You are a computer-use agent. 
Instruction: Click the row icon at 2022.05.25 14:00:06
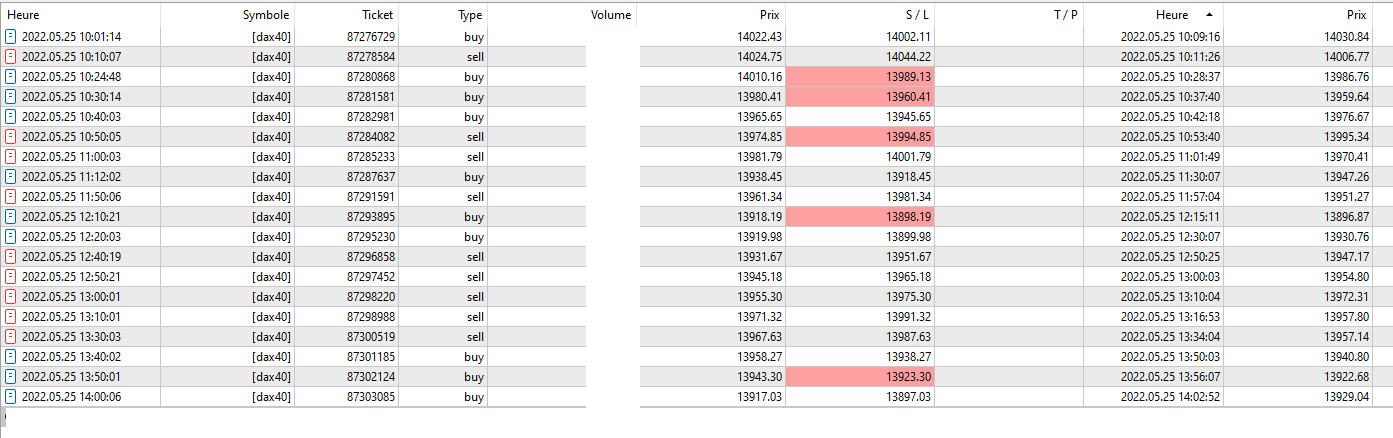pos(11,396)
